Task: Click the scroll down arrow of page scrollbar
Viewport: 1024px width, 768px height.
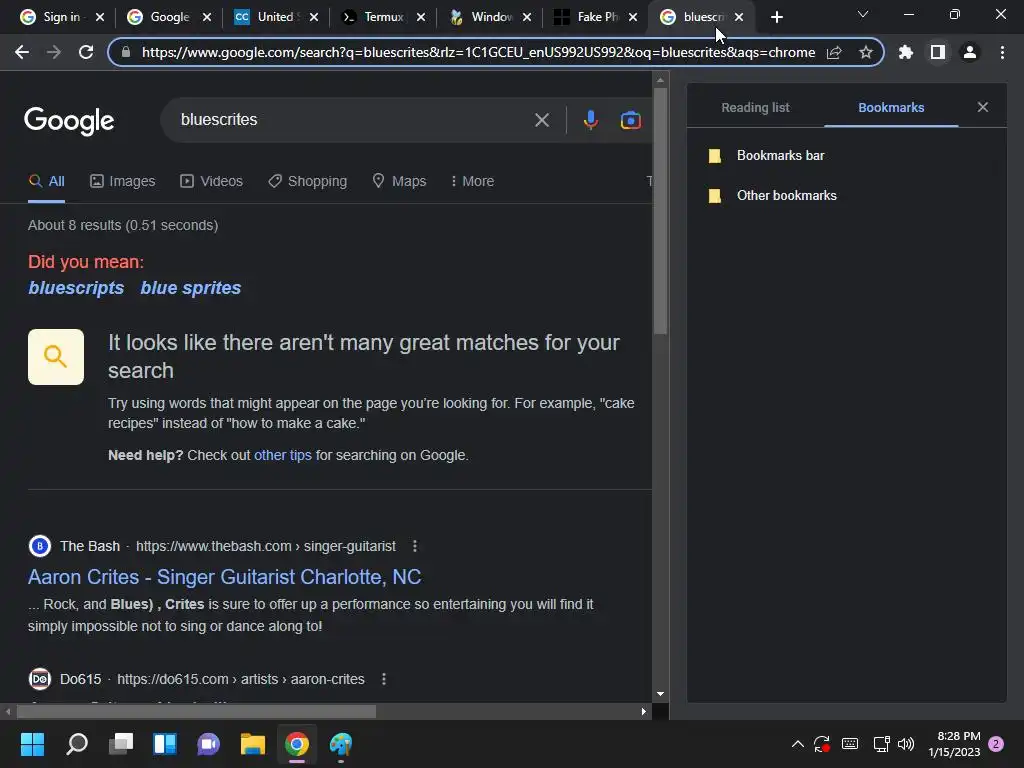Action: [x=660, y=694]
